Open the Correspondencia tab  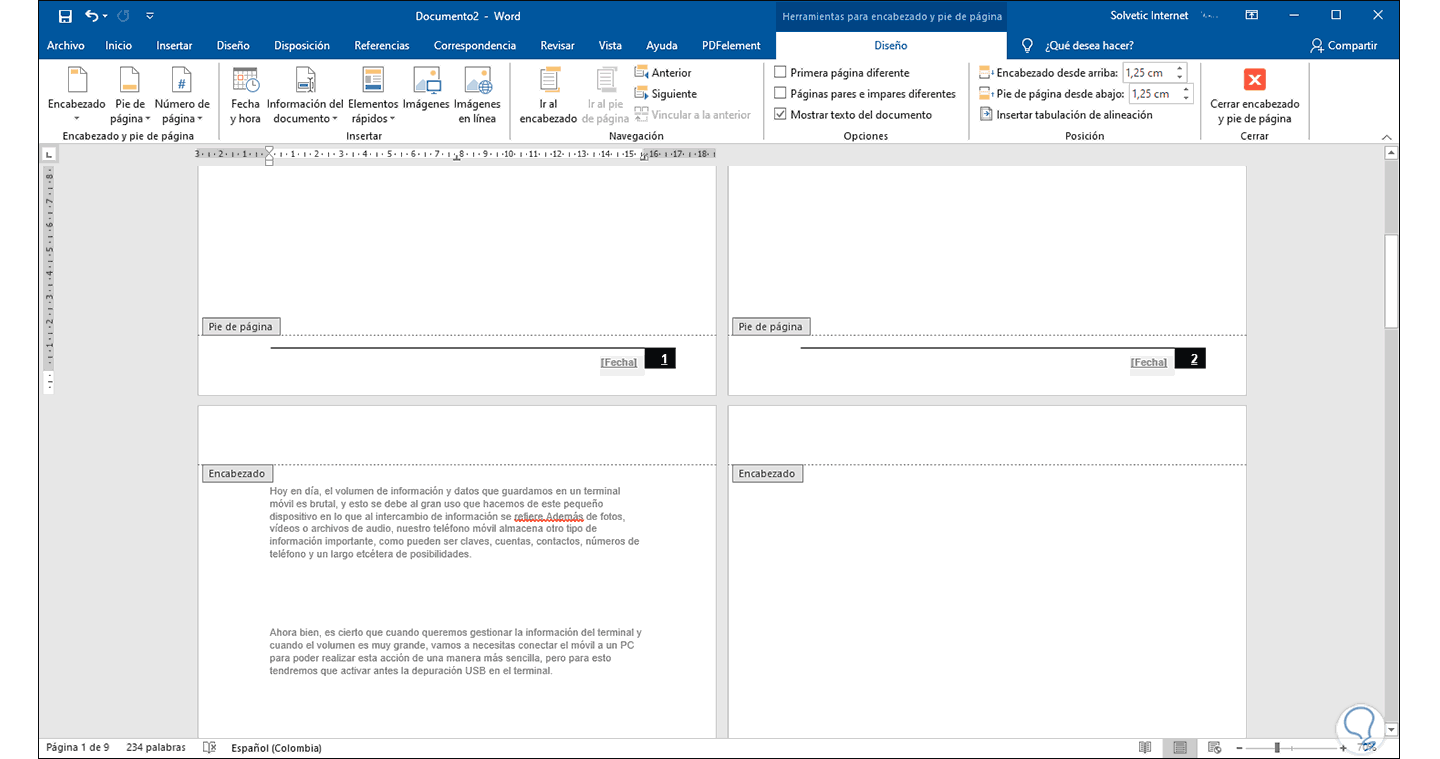coord(475,46)
